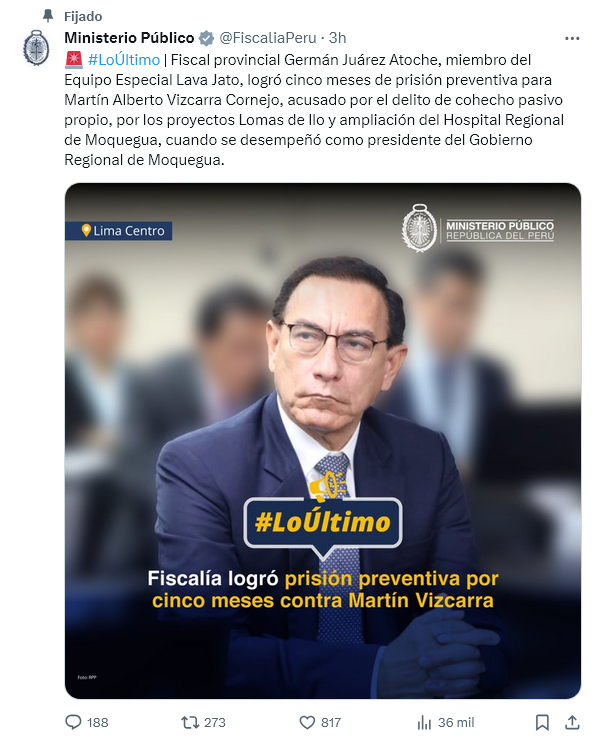598x744 pixels.
Task: Click the 36 mil views count
Action: 456,723
